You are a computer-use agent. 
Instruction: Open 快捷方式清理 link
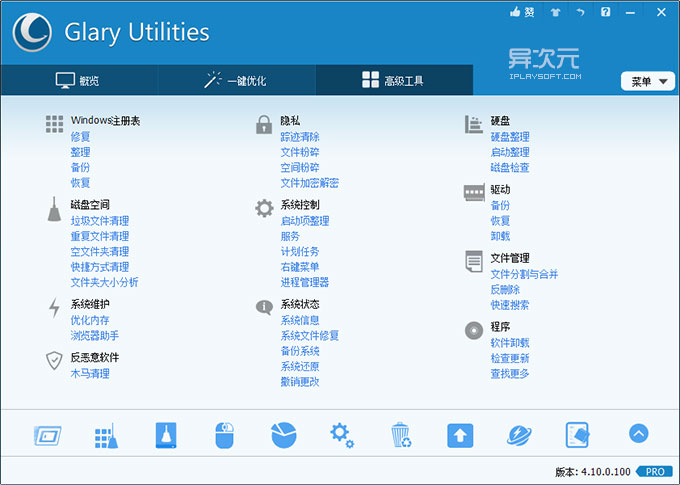click(100, 267)
